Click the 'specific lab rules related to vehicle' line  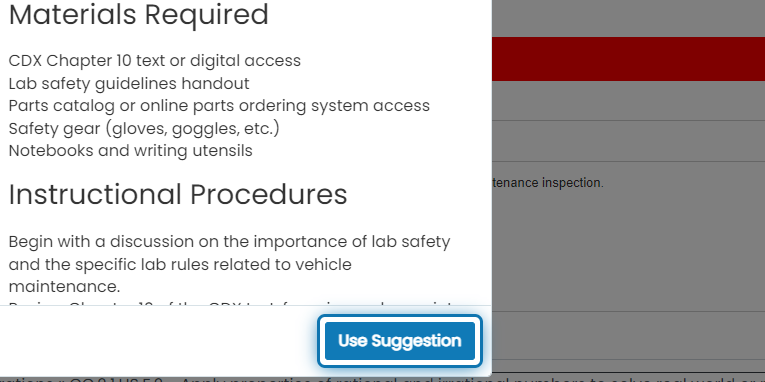pos(180,264)
